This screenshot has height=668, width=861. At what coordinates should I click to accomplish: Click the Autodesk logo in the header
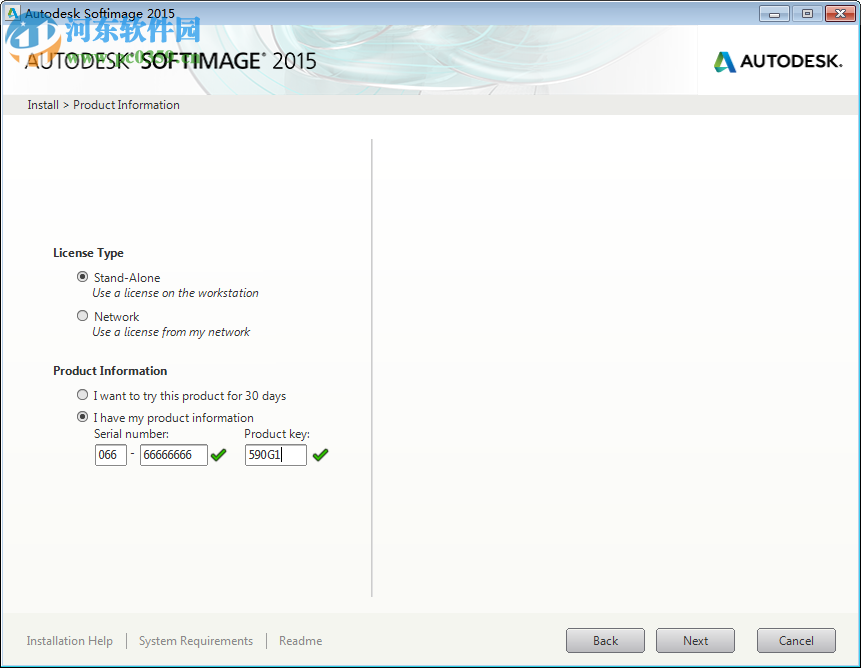pyautogui.click(x=778, y=61)
